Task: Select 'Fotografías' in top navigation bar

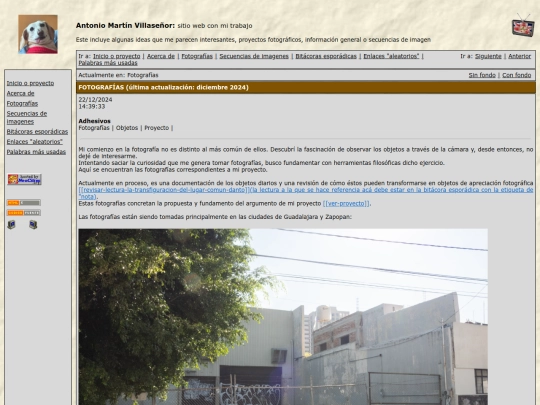Action: 197,56
